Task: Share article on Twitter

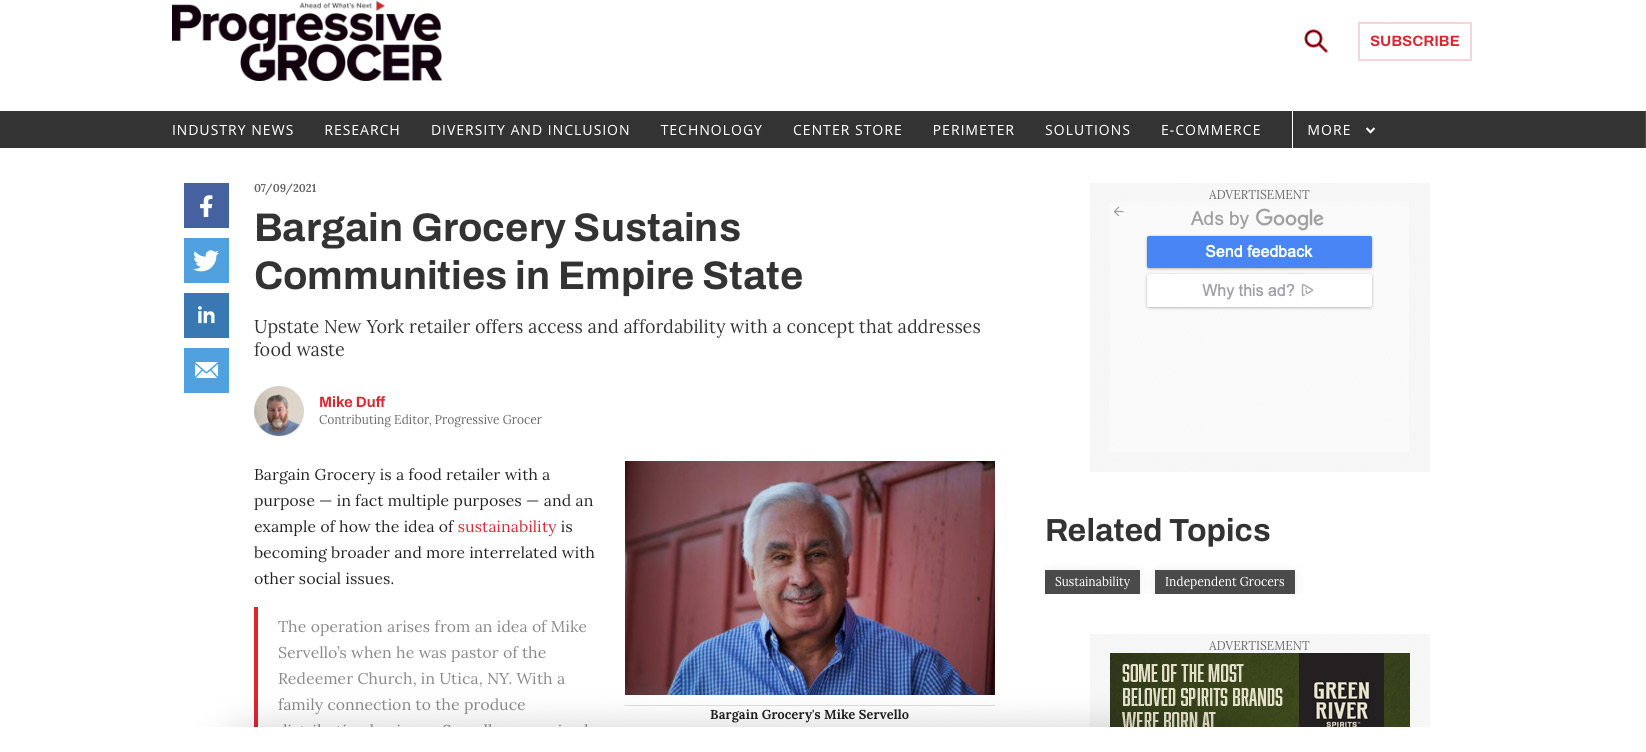Action: (206, 261)
